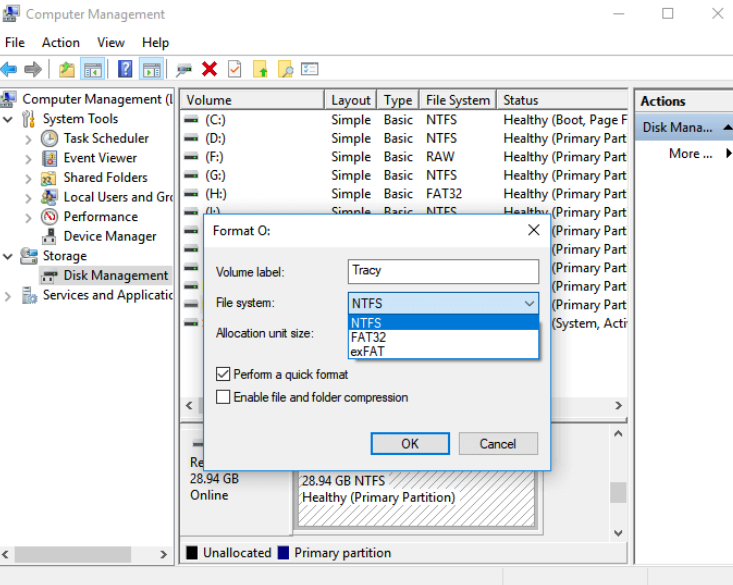Open the Action menu

coord(60,42)
